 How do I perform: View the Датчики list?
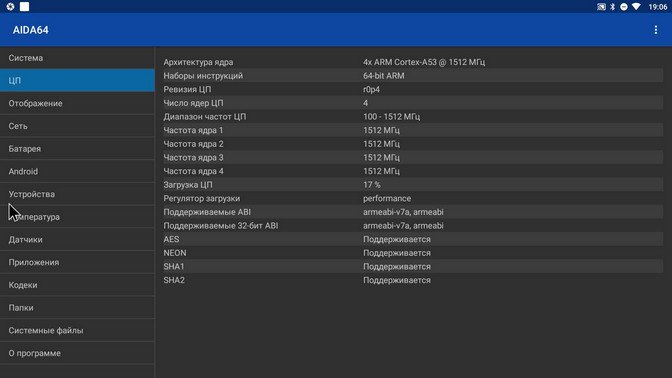(77, 240)
